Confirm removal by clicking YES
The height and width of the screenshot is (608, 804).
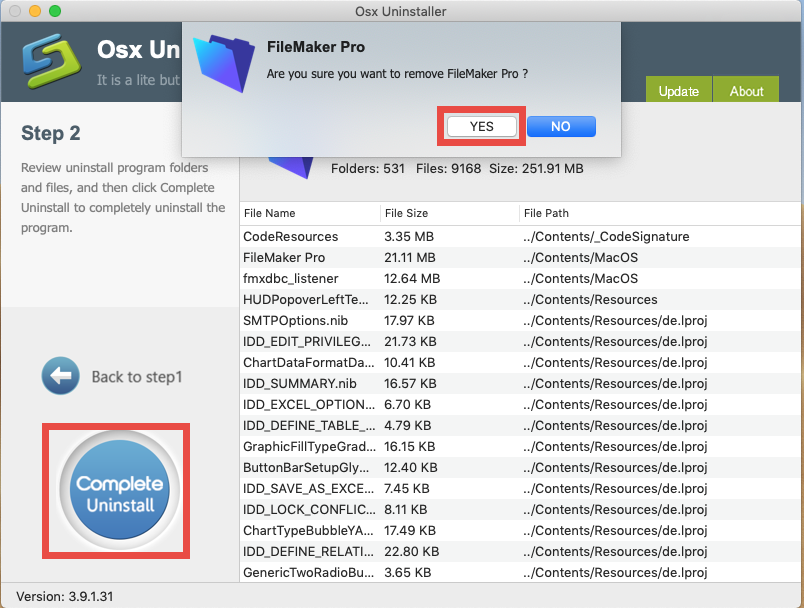tap(480, 126)
